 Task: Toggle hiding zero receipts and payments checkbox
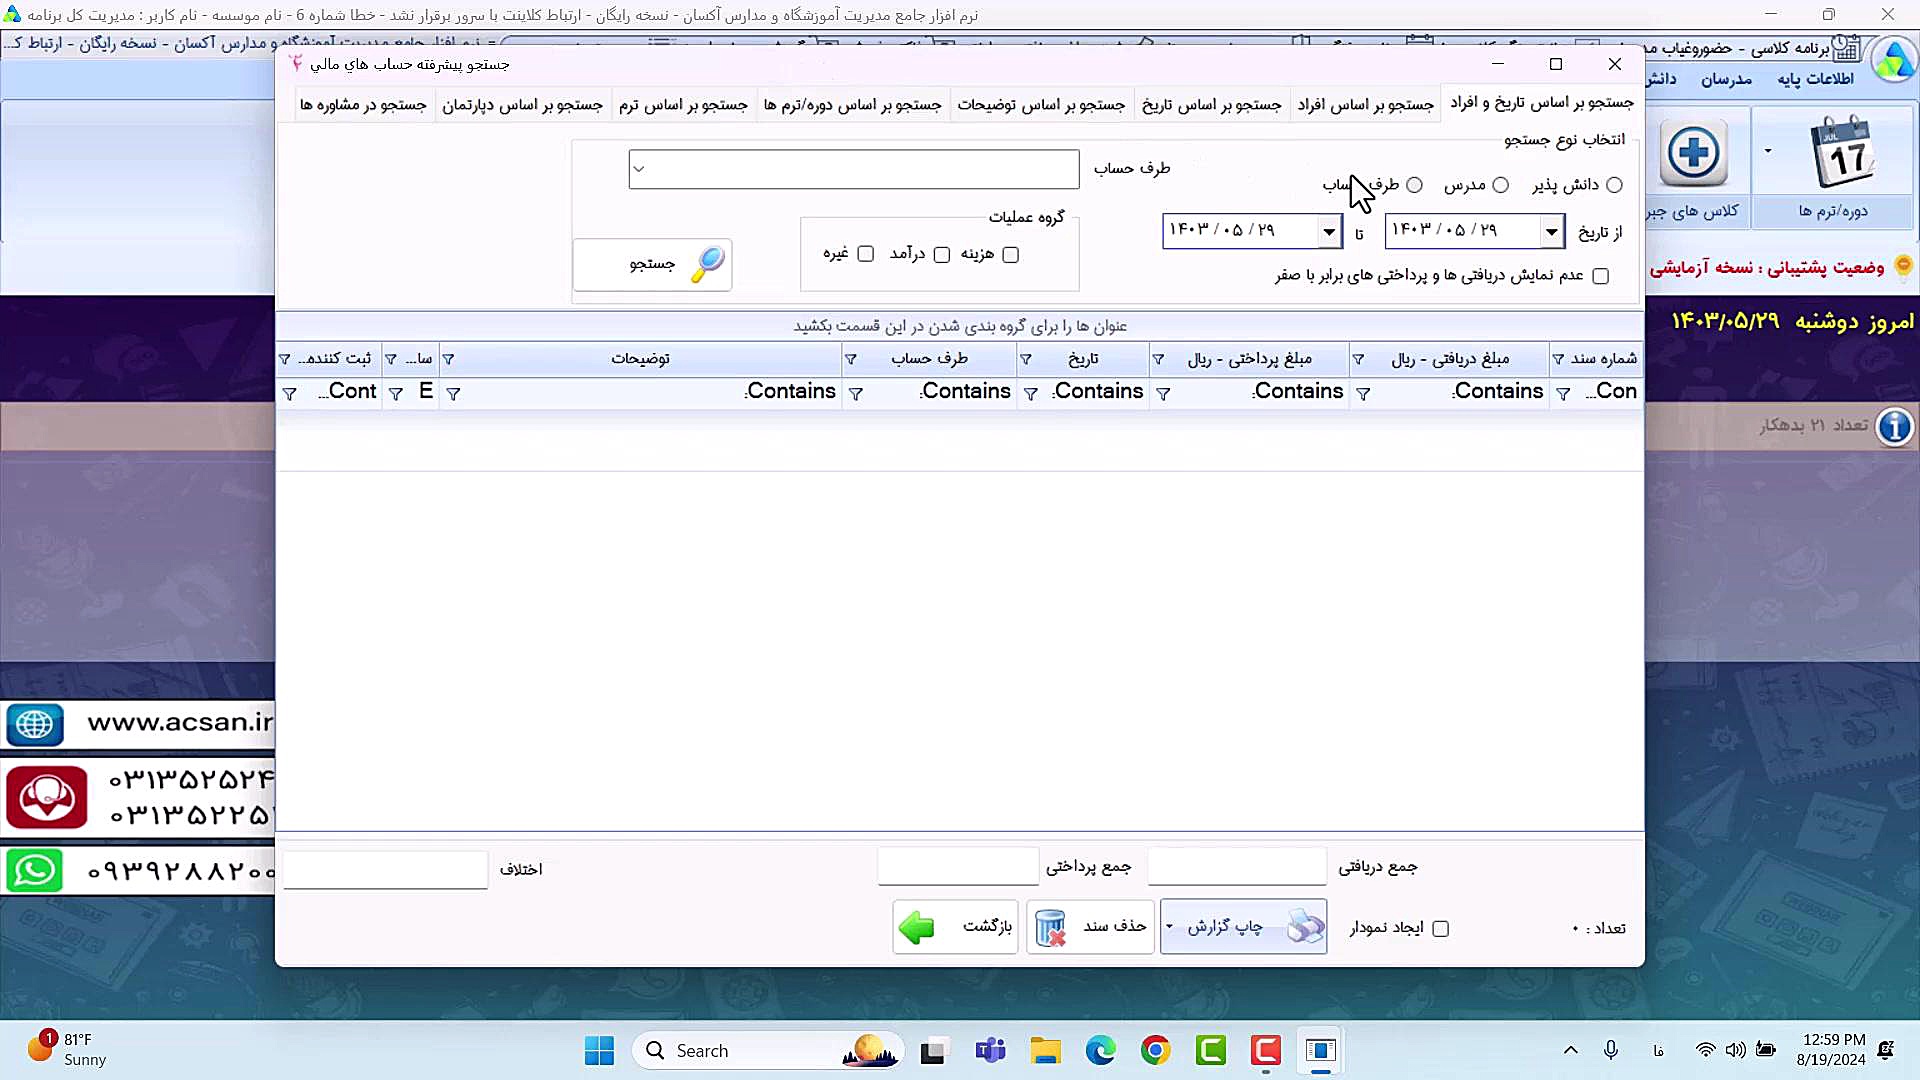click(1601, 276)
